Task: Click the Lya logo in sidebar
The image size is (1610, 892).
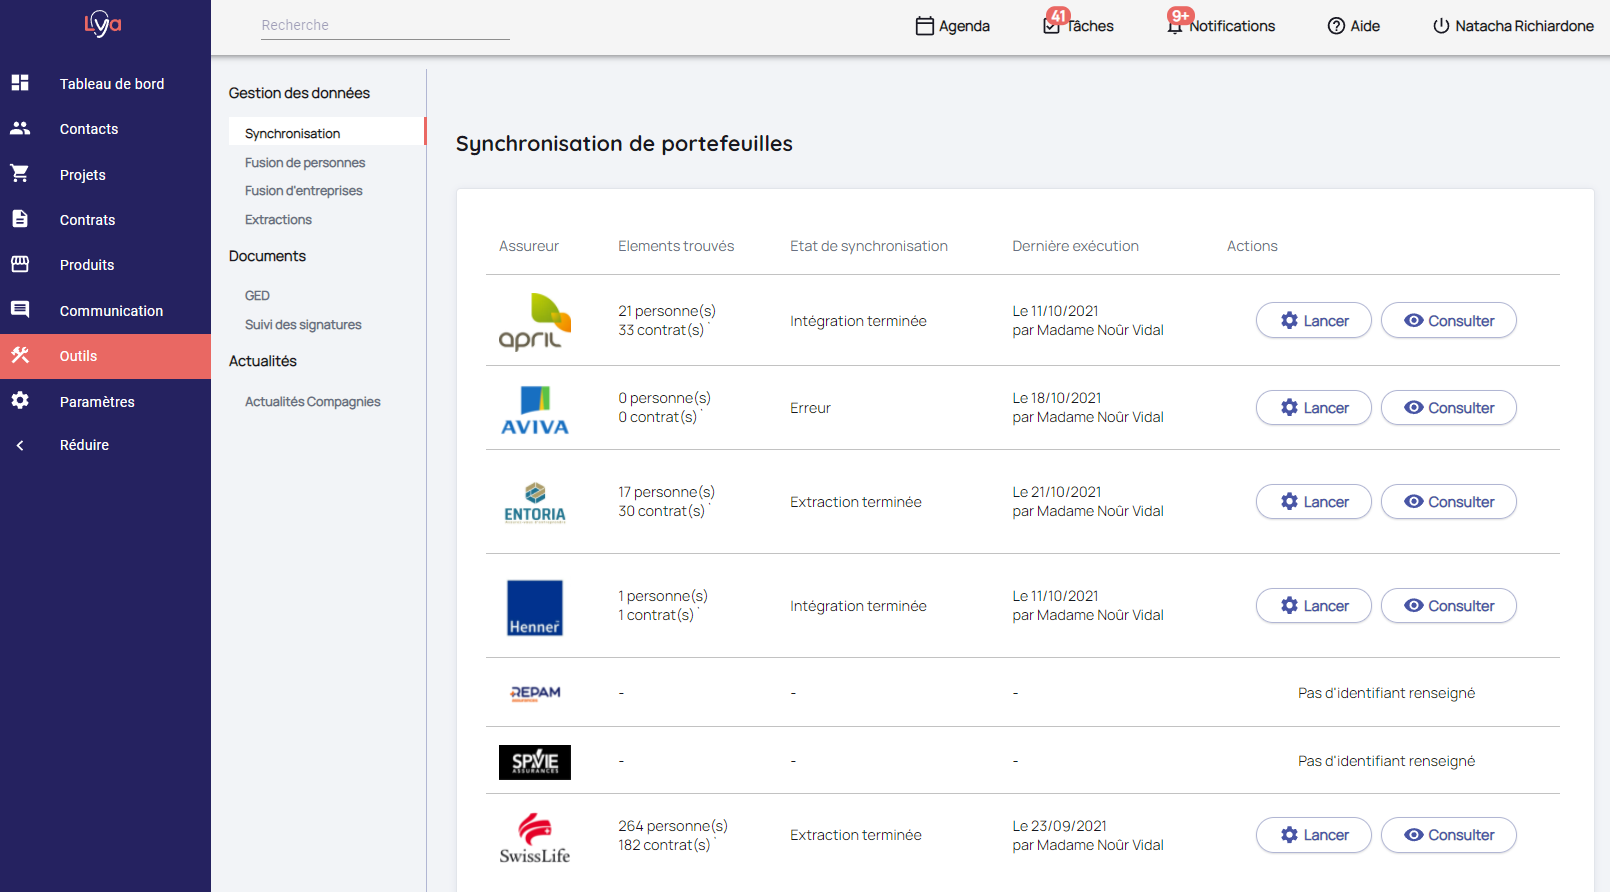Action: click(103, 23)
